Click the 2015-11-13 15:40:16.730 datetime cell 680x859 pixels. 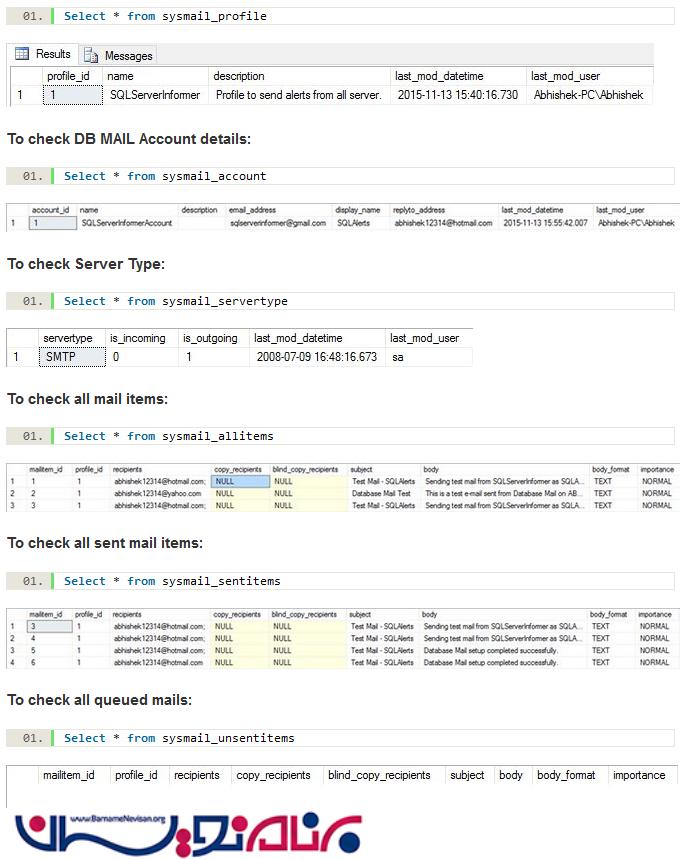458,95
